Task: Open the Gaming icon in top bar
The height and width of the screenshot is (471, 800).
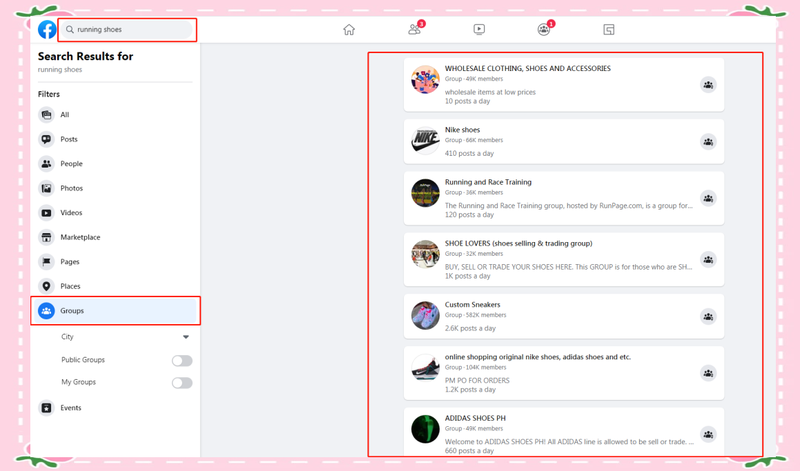Action: pos(609,30)
